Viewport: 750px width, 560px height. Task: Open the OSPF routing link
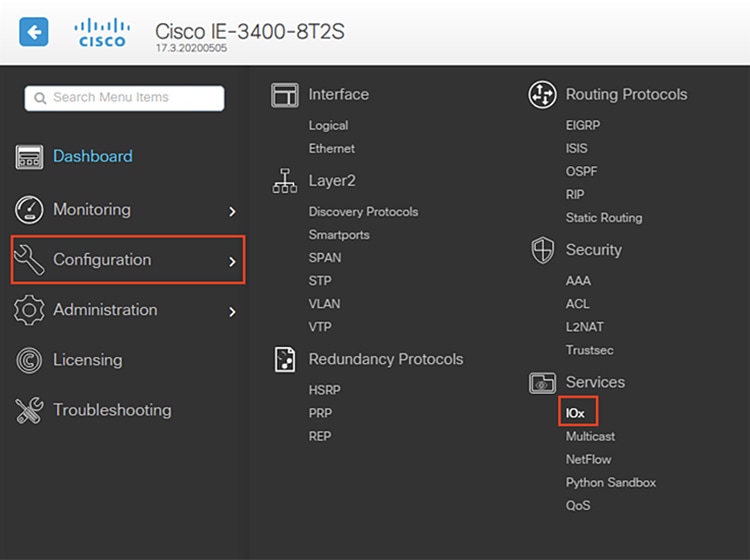(581, 171)
